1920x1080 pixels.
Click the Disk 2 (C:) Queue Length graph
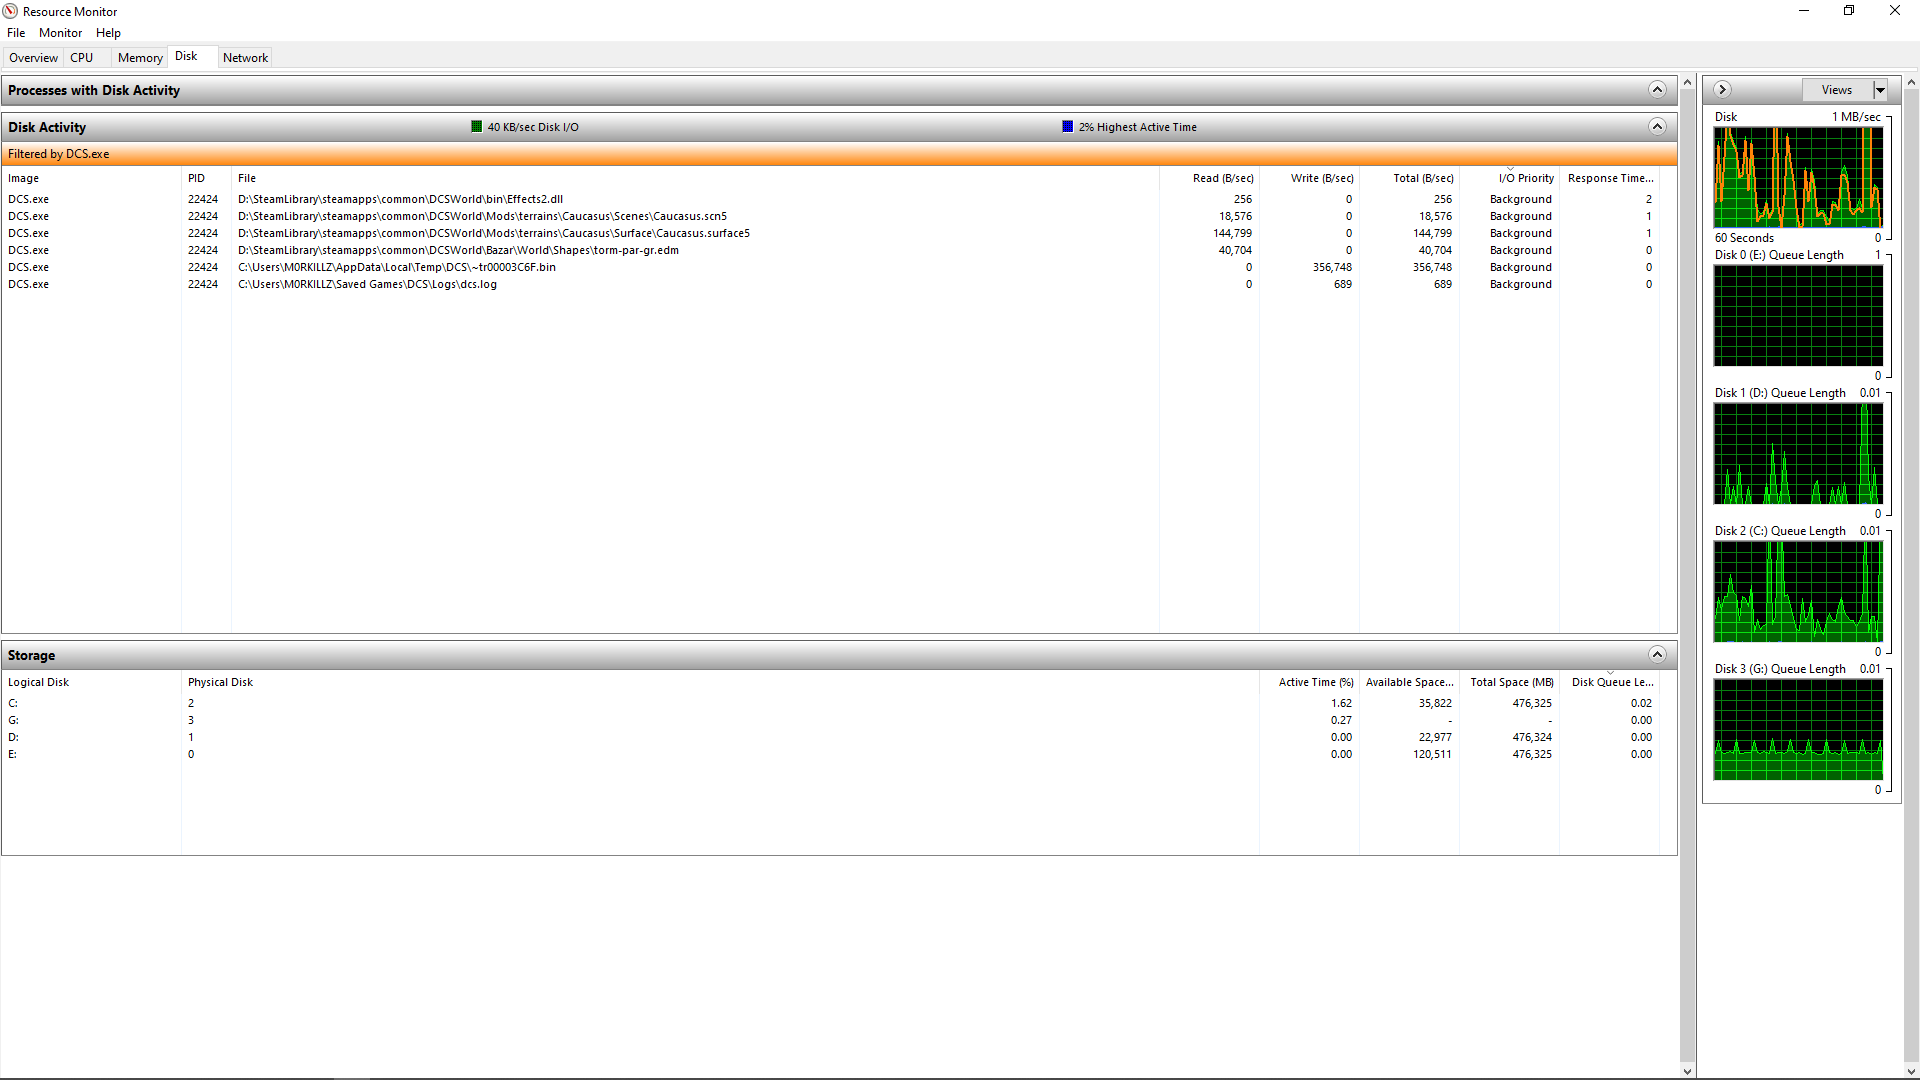point(1798,592)
